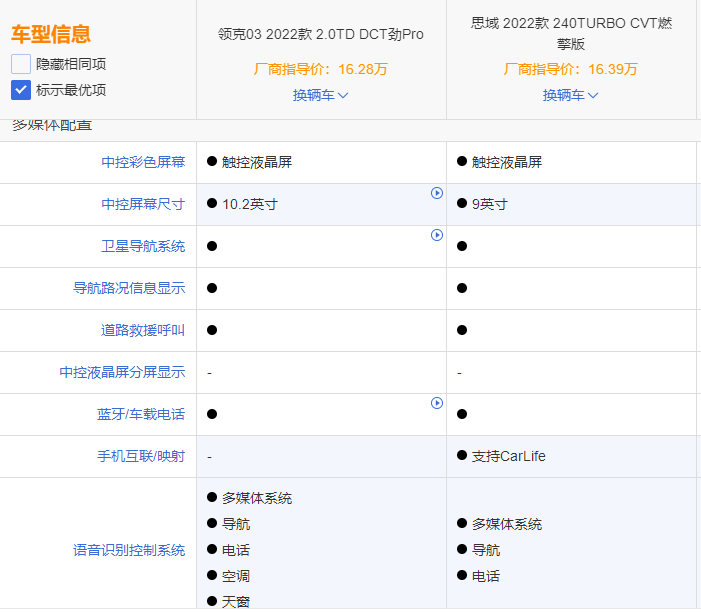This screenshot has height=613, width=701.
Task: Click the 语音识别控制系统 label
Action: [129, 550]
